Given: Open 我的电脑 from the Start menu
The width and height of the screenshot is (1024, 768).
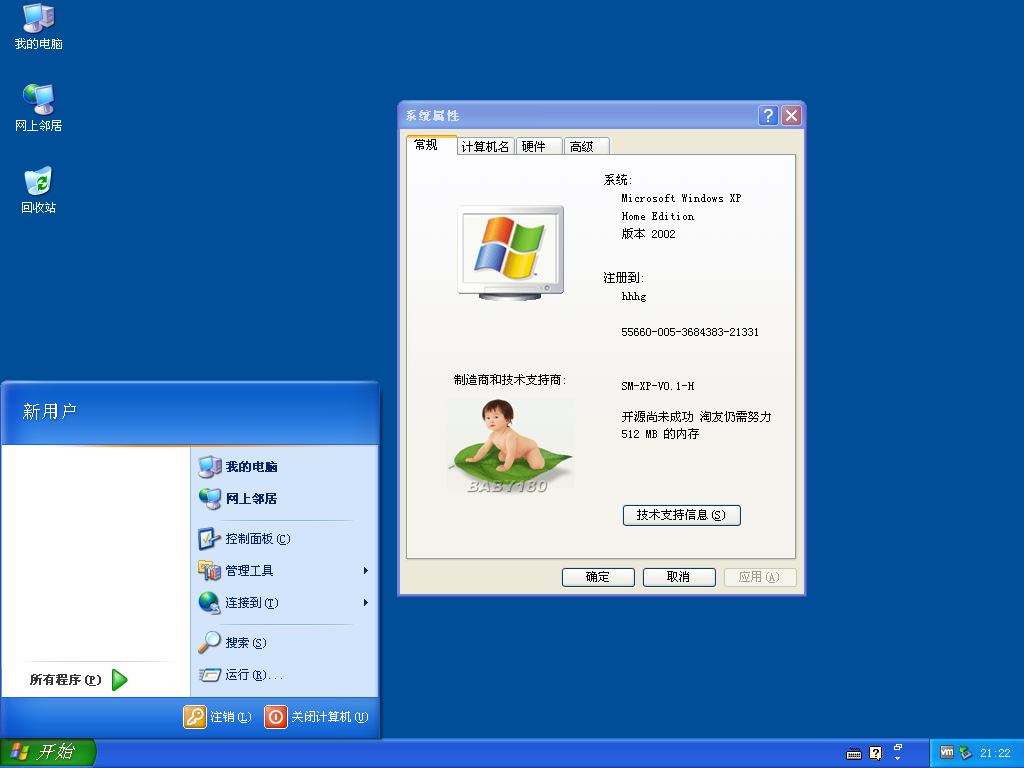Looking at the screenshot, I should (x=284, y=466).
